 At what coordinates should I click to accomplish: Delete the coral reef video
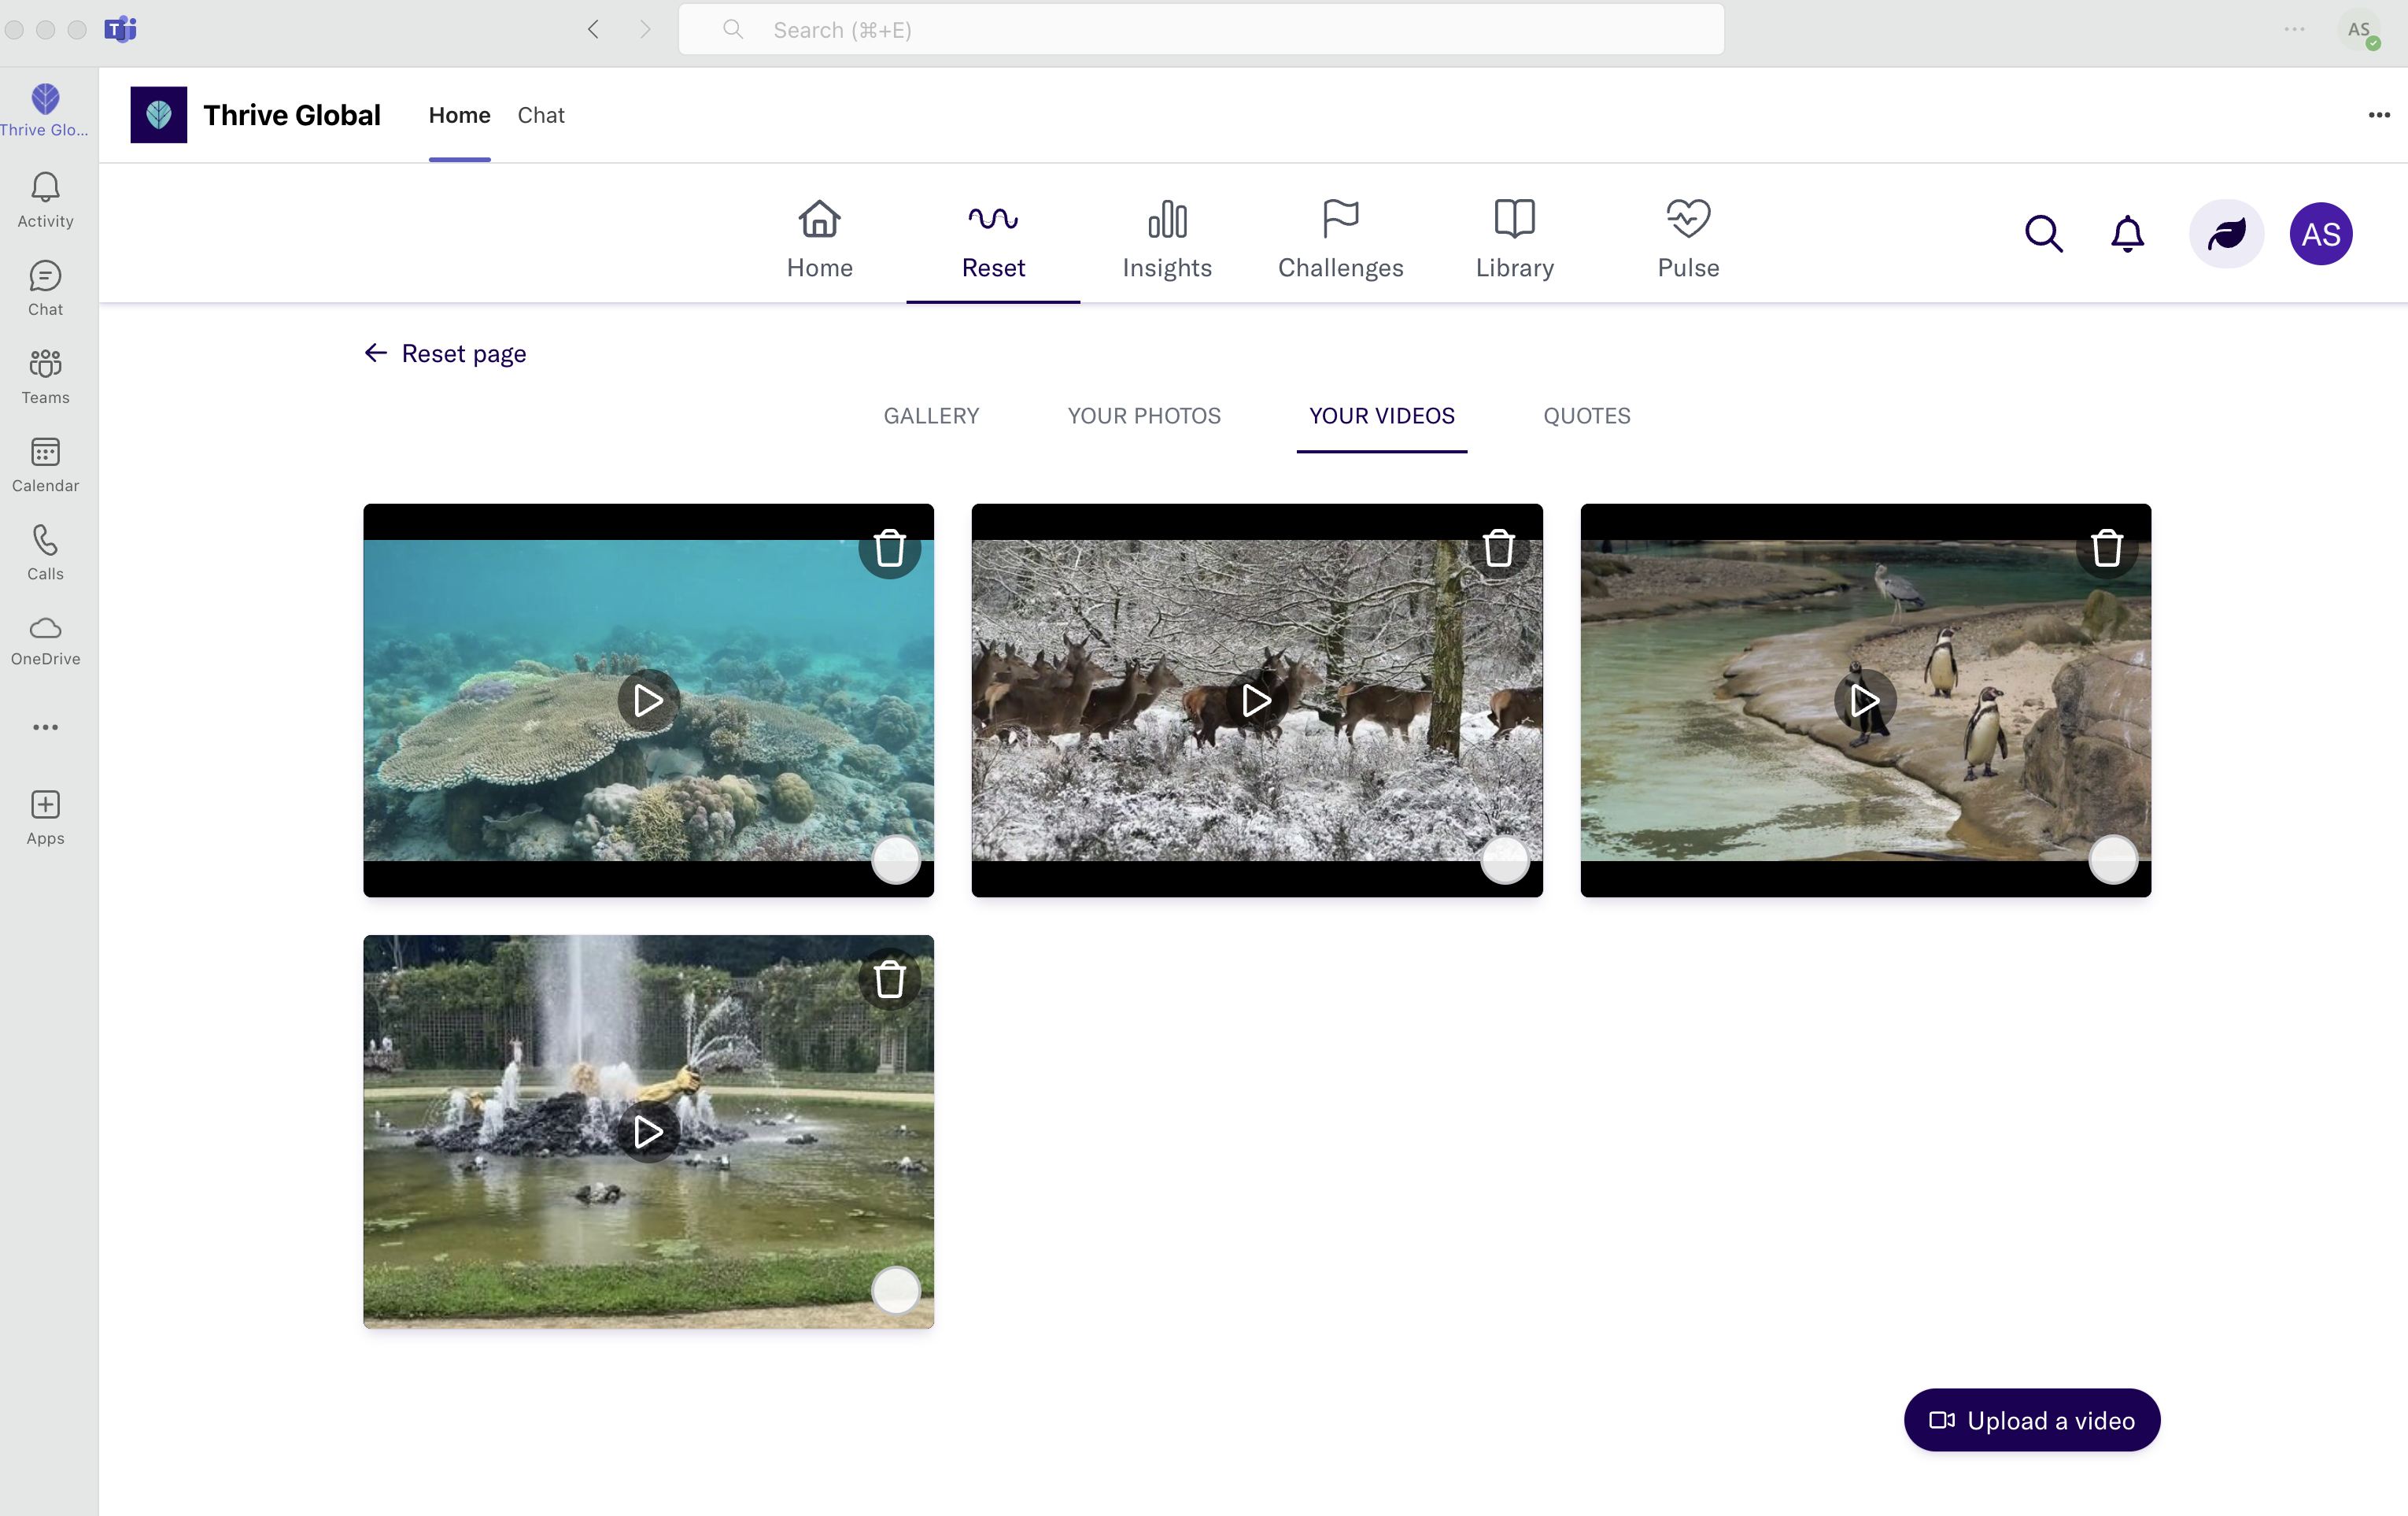pos(889,548)
